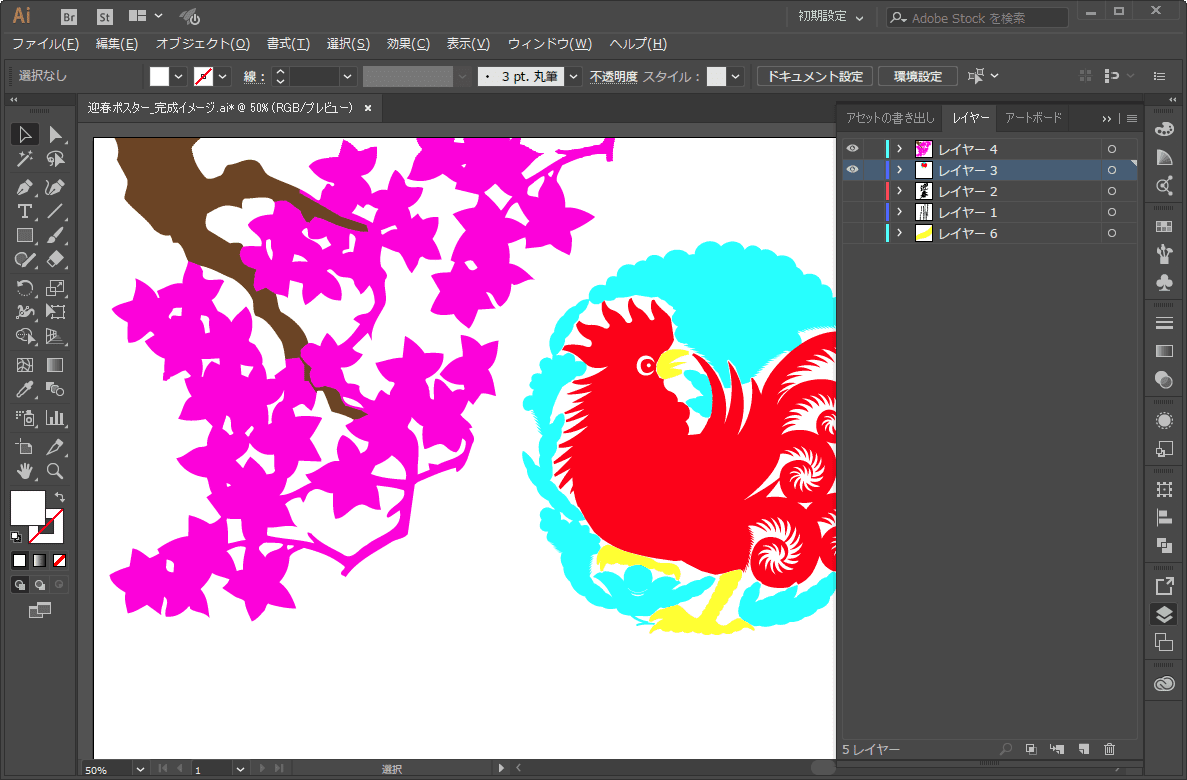
Task: Open the stroke color dropdown in control bar
Action: (223, 76)
